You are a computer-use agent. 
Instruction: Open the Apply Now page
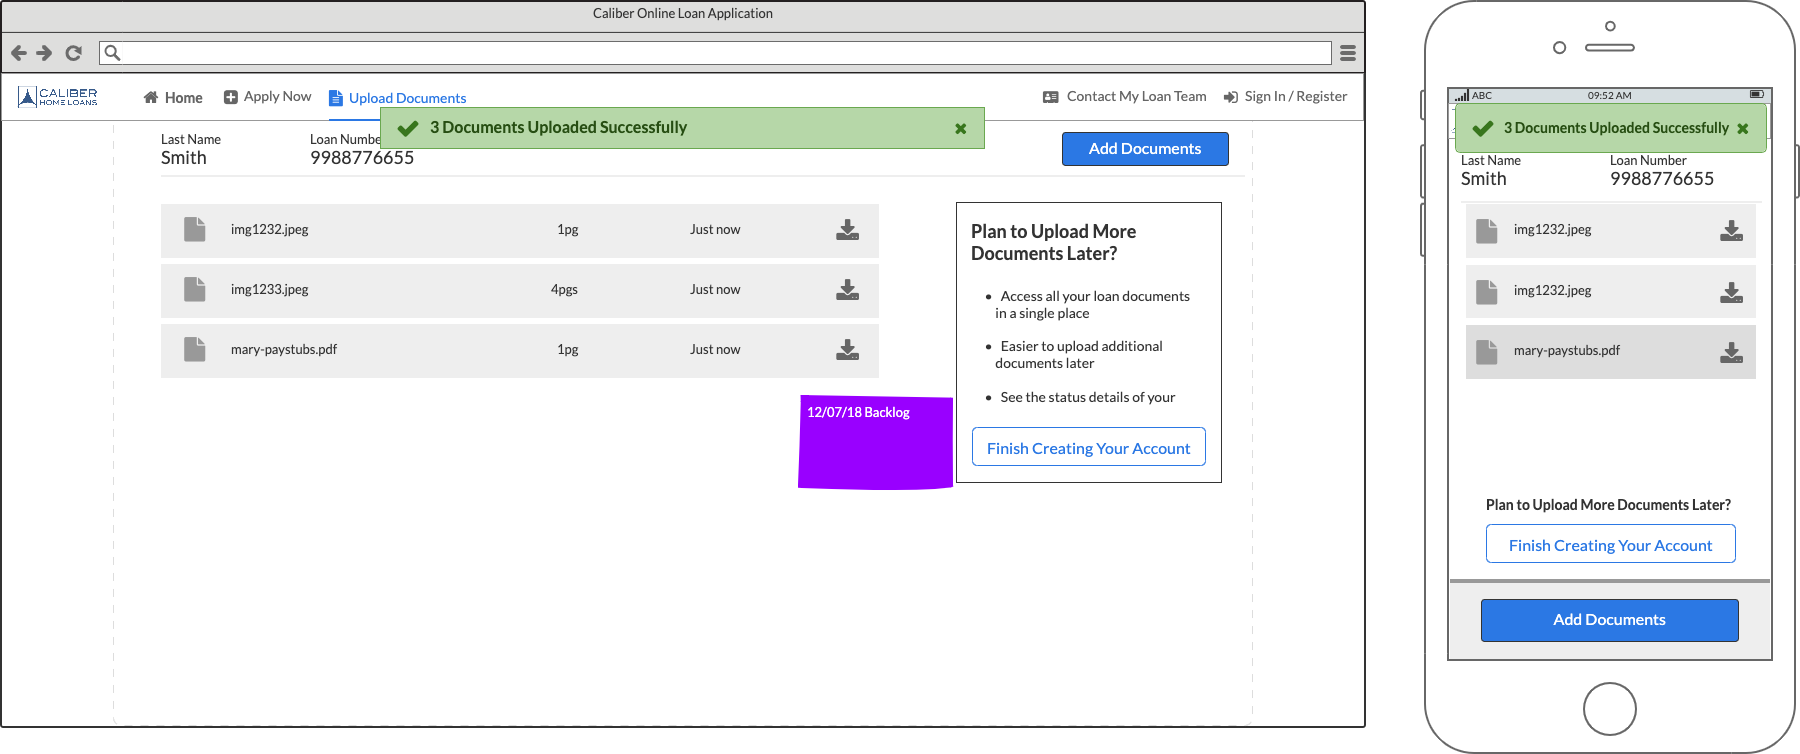(268, 97)
